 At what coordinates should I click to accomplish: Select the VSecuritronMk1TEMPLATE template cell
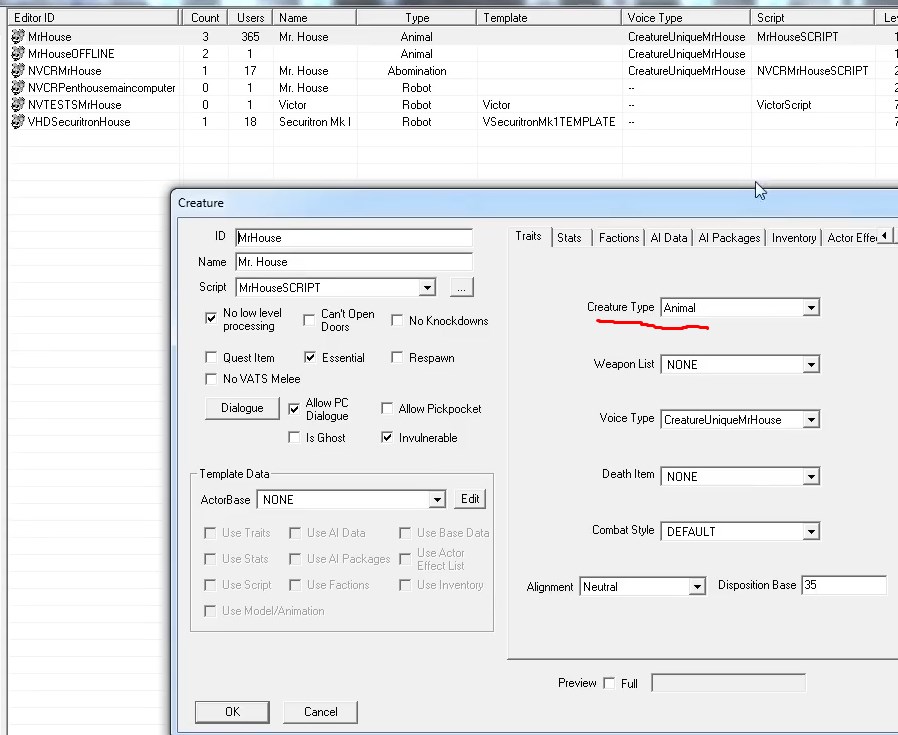point(549,122)
